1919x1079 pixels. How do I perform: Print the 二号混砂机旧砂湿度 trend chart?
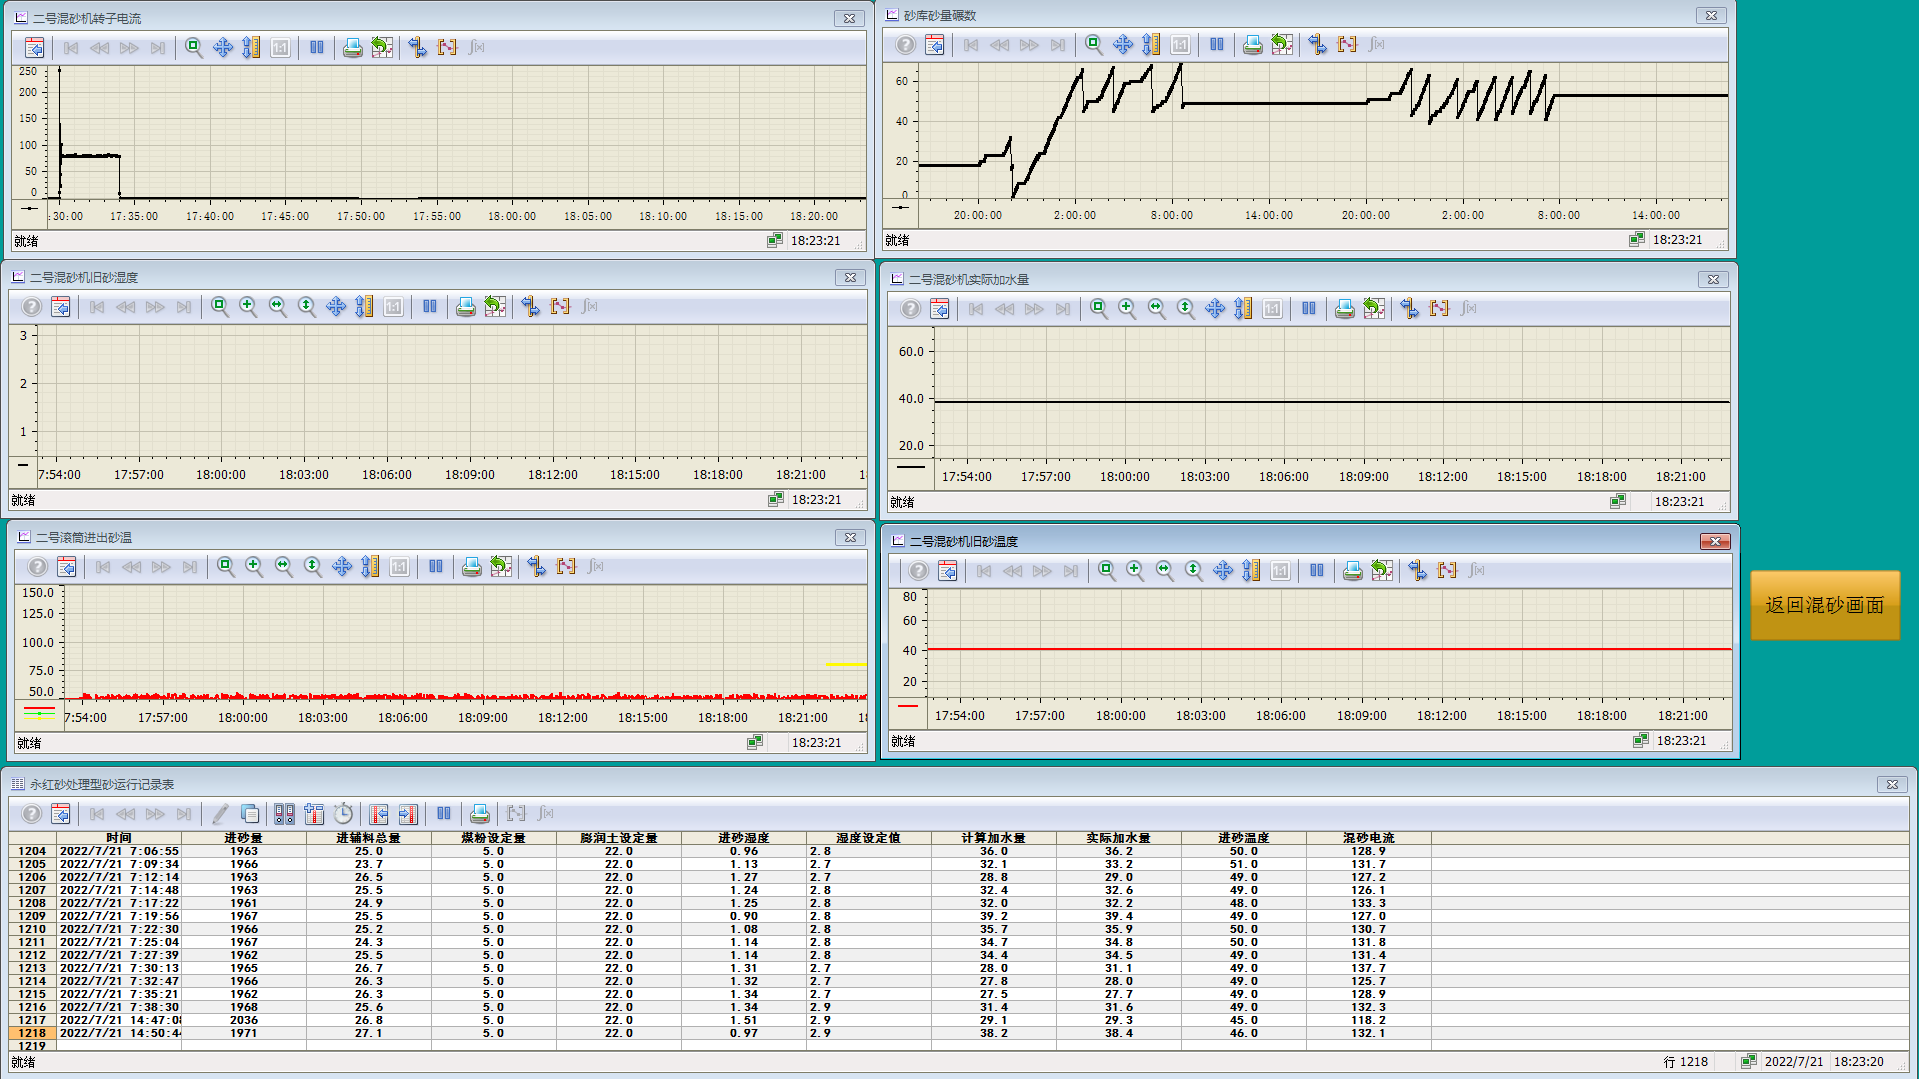[465, 307]
